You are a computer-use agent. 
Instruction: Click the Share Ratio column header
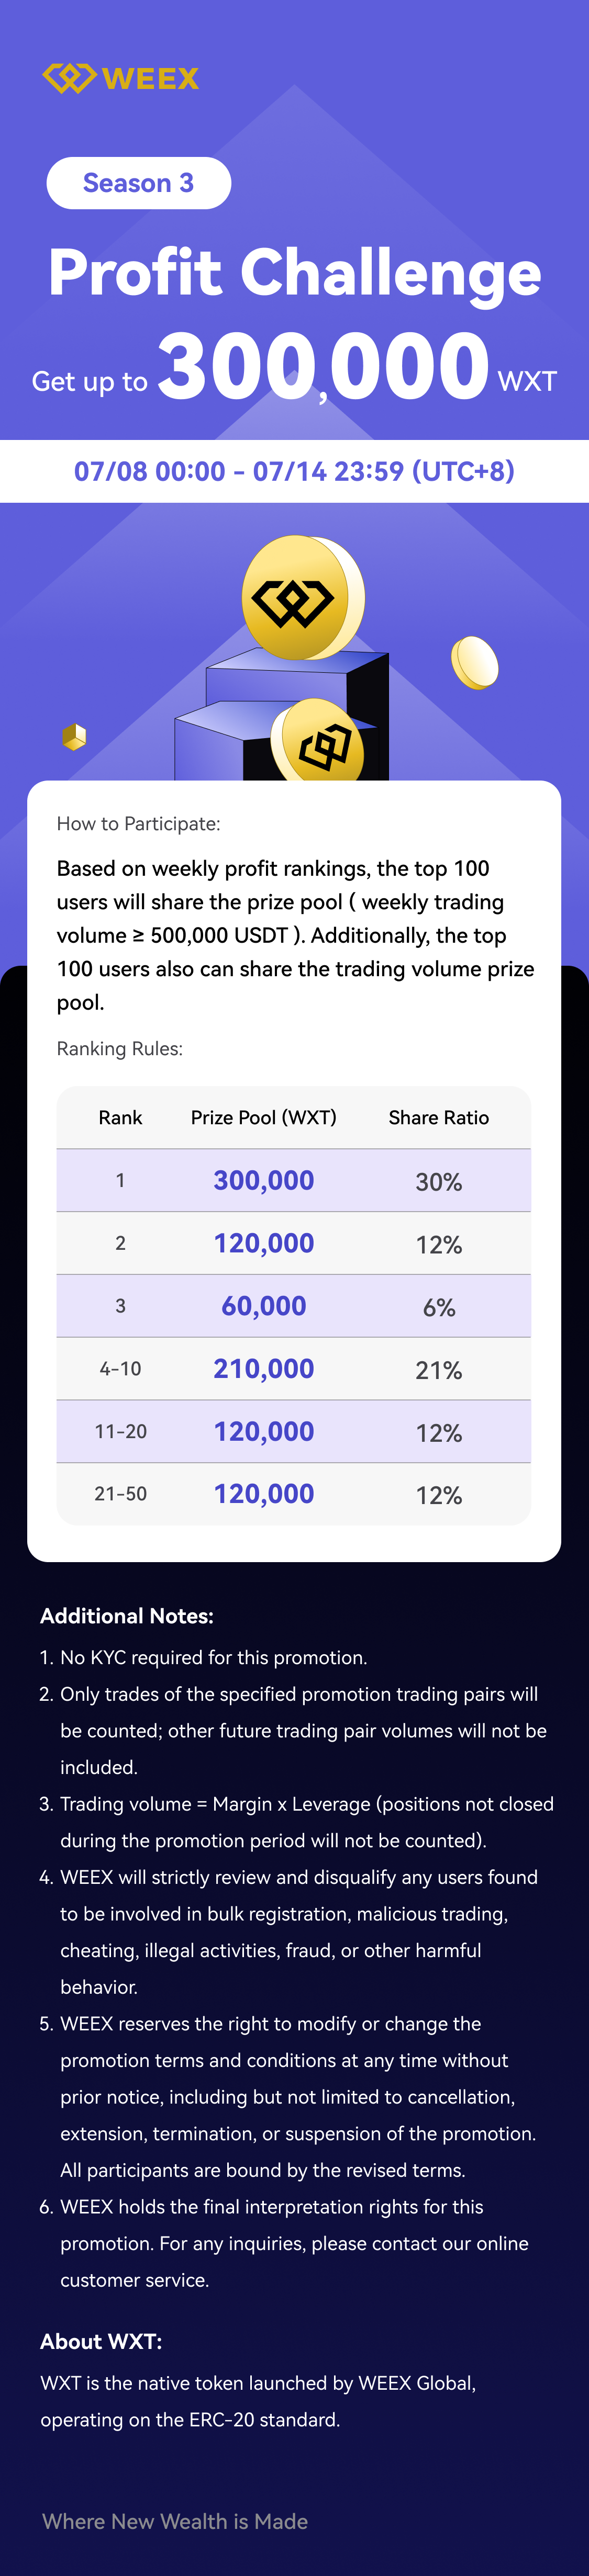point(438,1117)
